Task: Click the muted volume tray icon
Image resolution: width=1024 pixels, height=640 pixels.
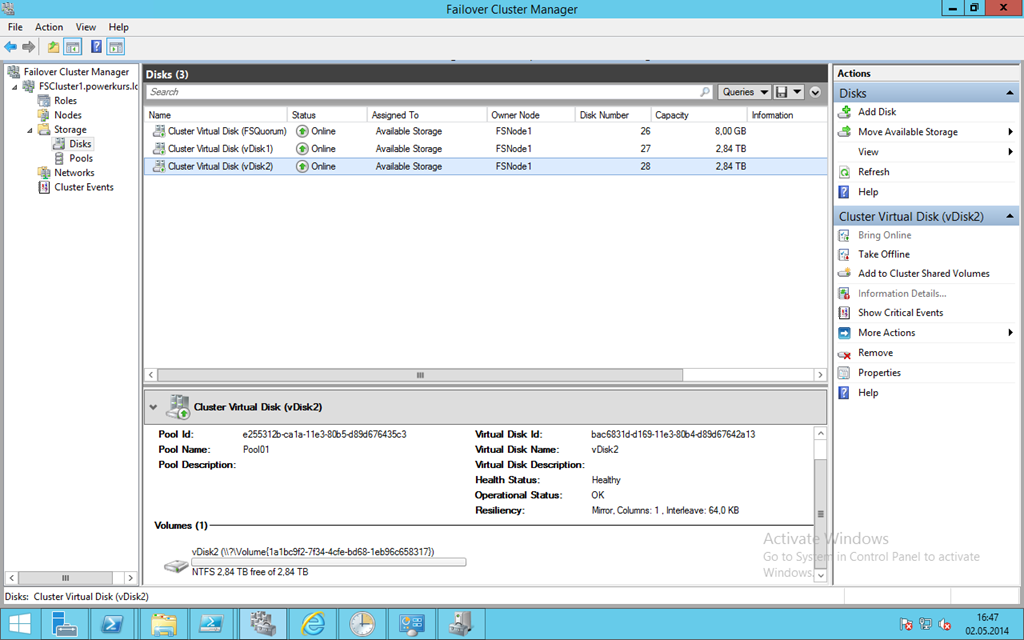Action: (x=944, y=624)
